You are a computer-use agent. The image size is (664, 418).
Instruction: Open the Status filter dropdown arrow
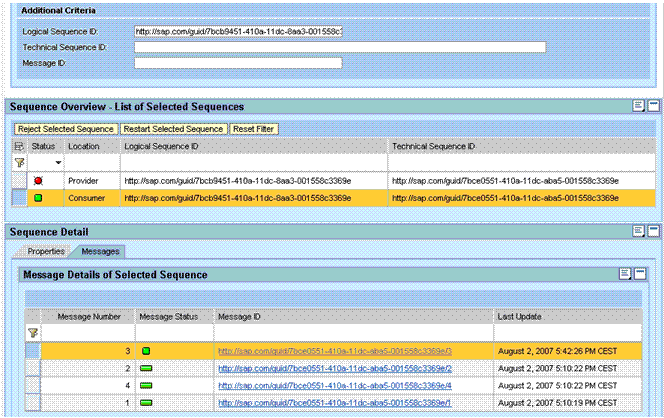tap(58, 163)
